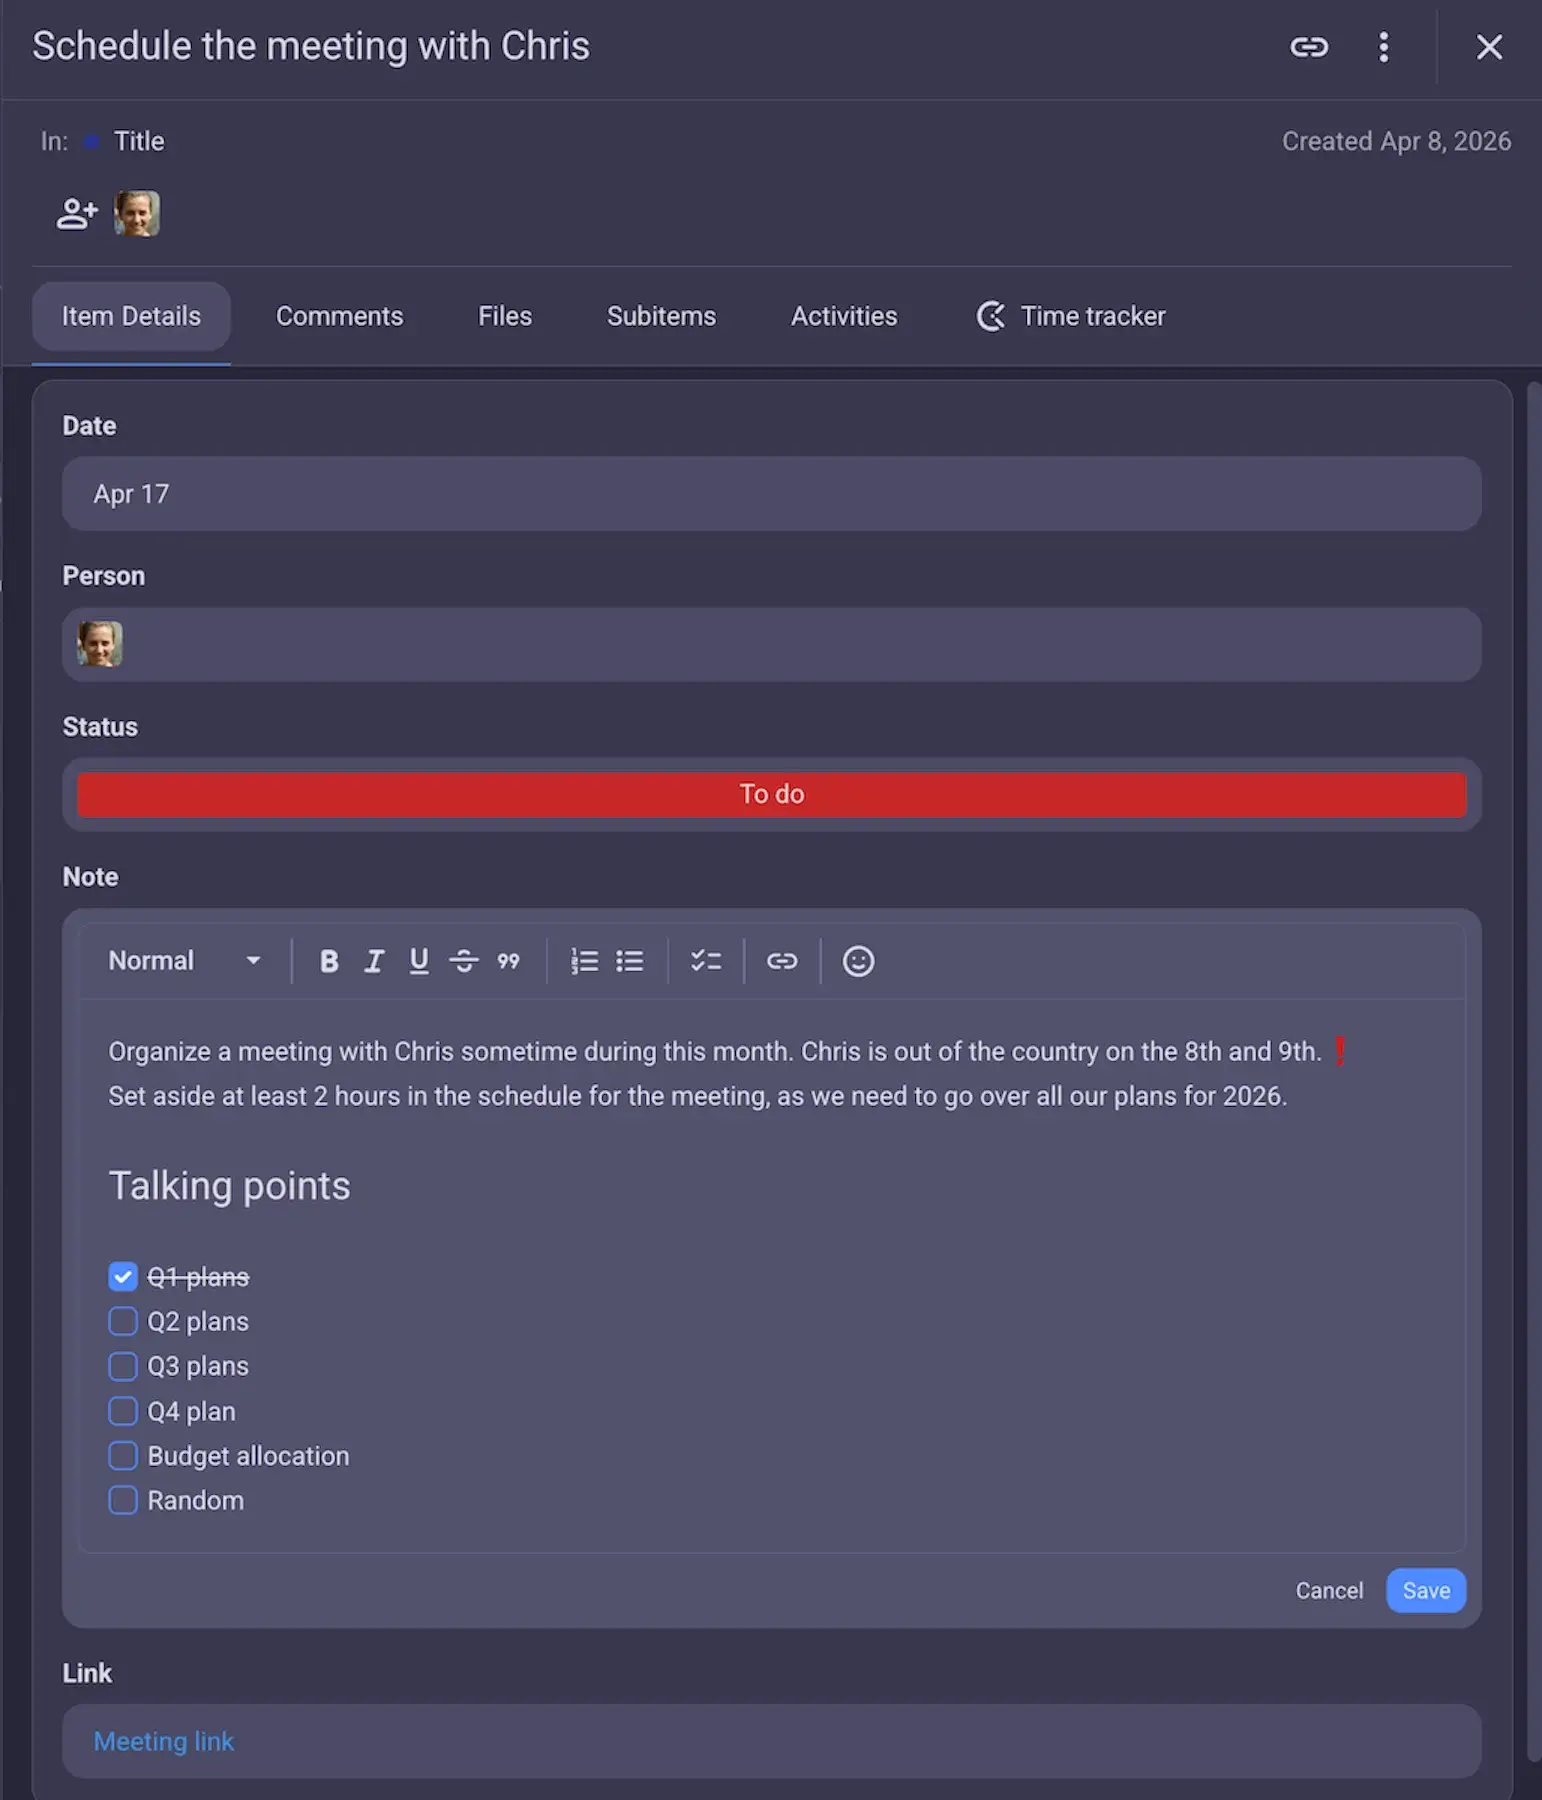This screenshot has height=1800, width=1542.
Task: Click the 'Created Apr 8, 2026' text
Action: (x=1396, y=141)
